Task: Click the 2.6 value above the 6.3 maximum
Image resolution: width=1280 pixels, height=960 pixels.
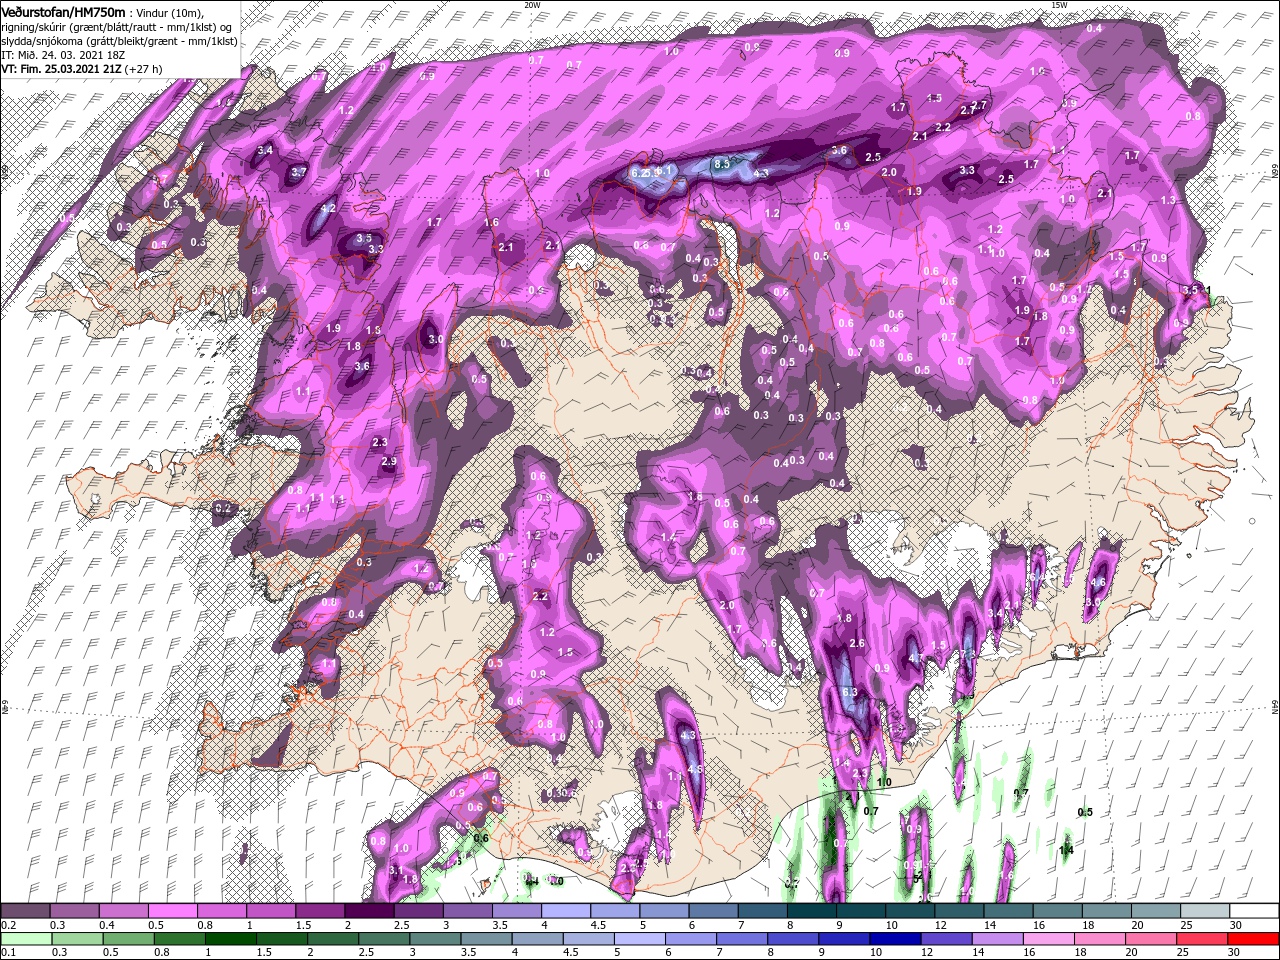Action: (x=856, y=644)
